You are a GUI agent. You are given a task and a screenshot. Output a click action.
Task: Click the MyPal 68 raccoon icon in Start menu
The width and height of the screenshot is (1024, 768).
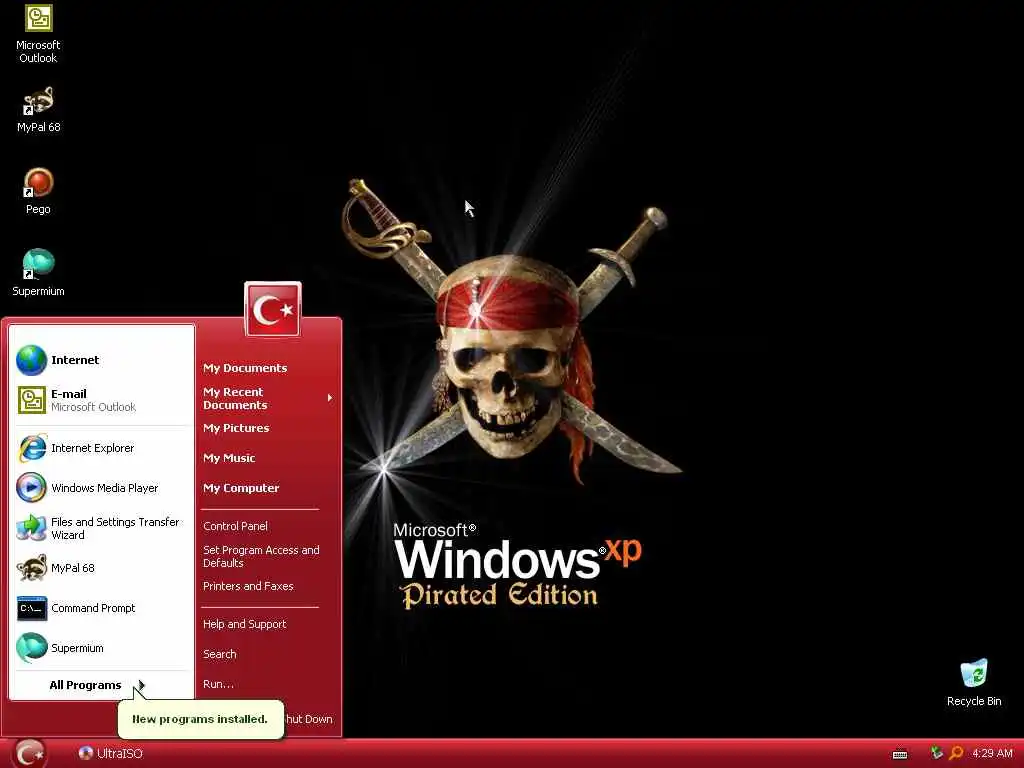31,568
